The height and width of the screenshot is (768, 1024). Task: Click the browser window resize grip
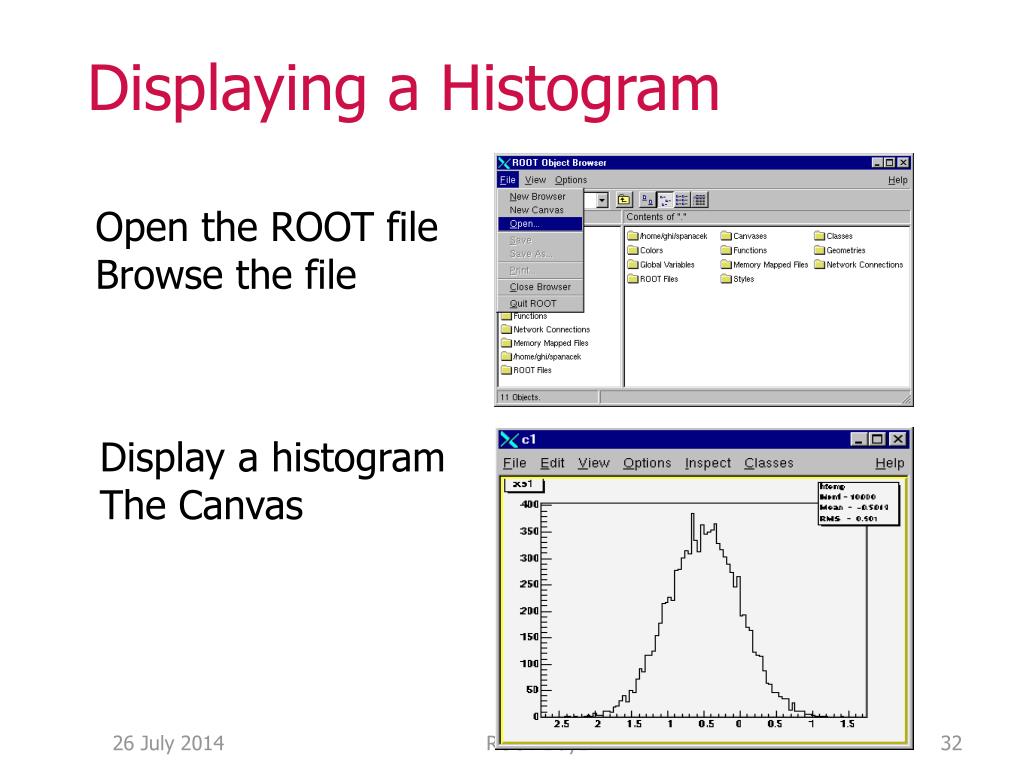click(906, 398)
